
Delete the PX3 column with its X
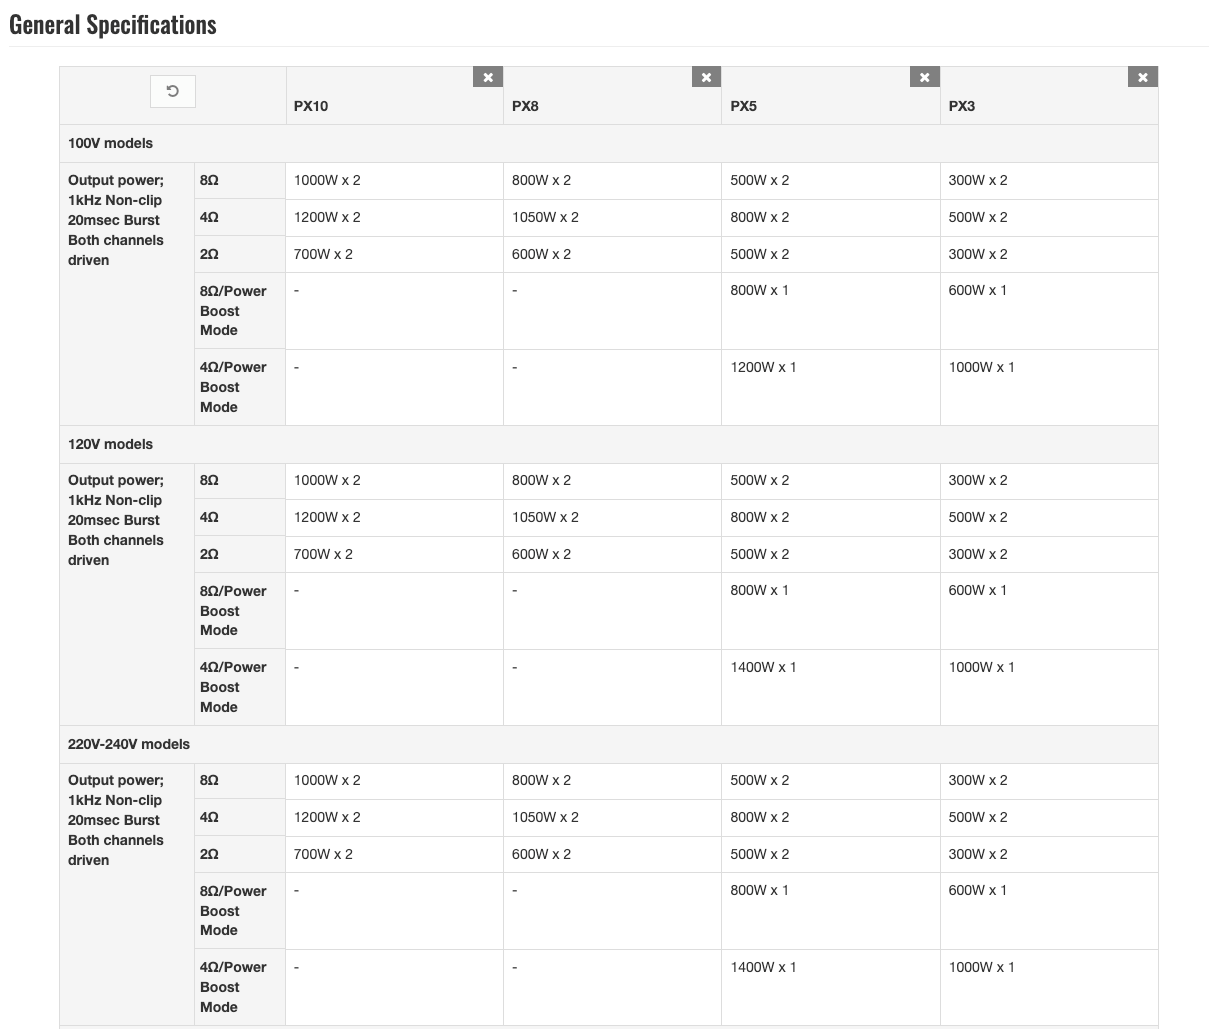1142,77
